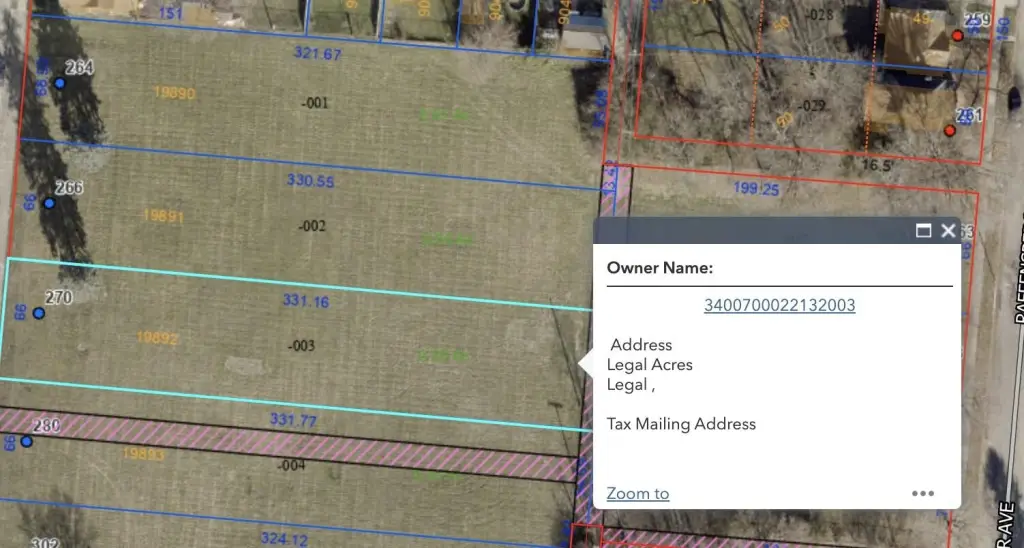Click the blue address point marker for 264
This screenshot has height=548, width=1024.
(x=60, y=83)
